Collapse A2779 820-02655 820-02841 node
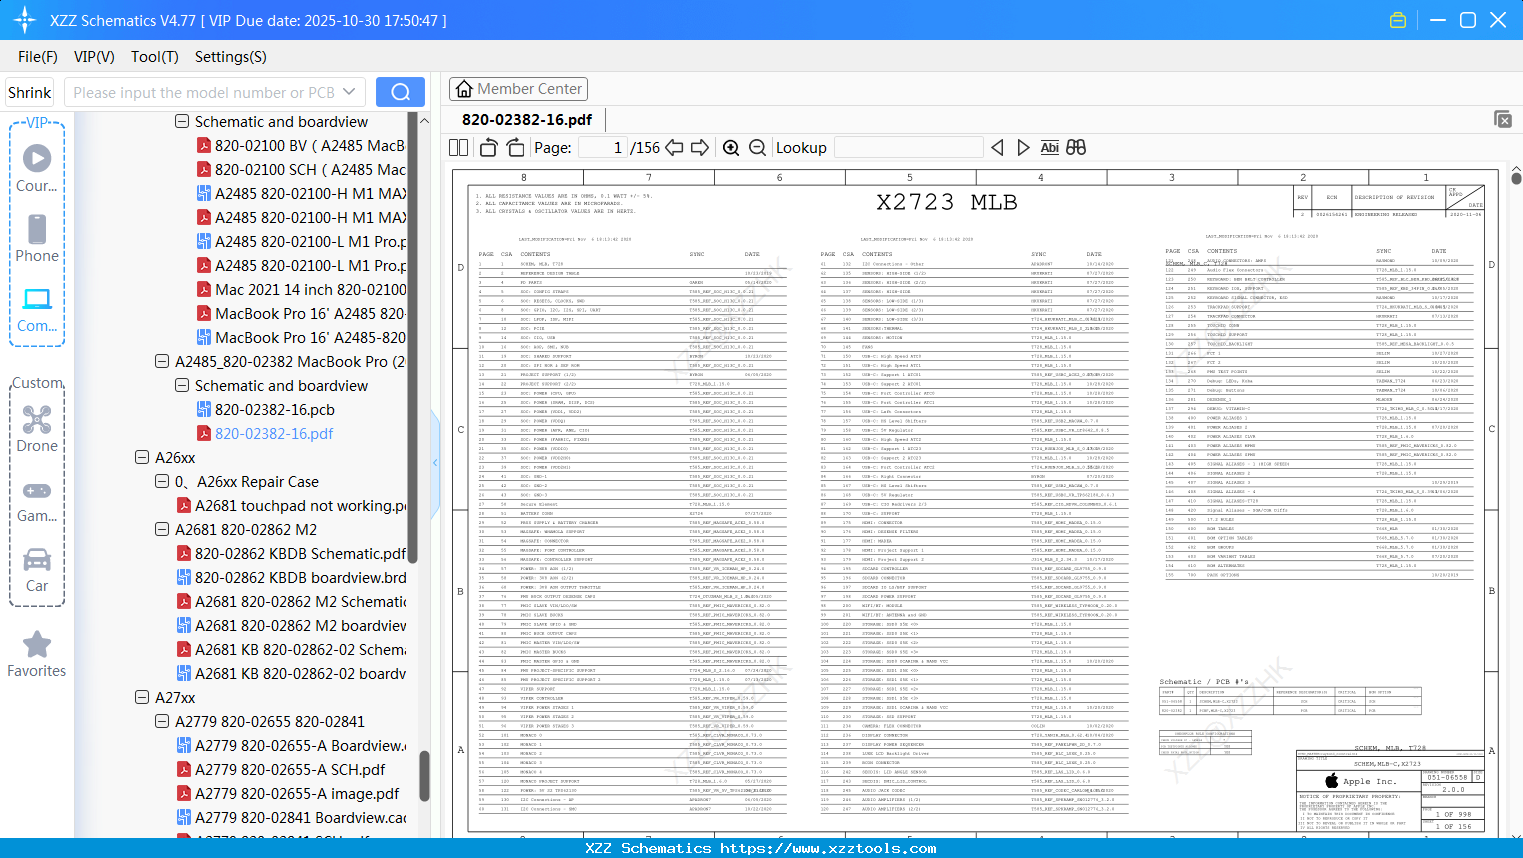 pyautogui.click(x=162, y=722)
